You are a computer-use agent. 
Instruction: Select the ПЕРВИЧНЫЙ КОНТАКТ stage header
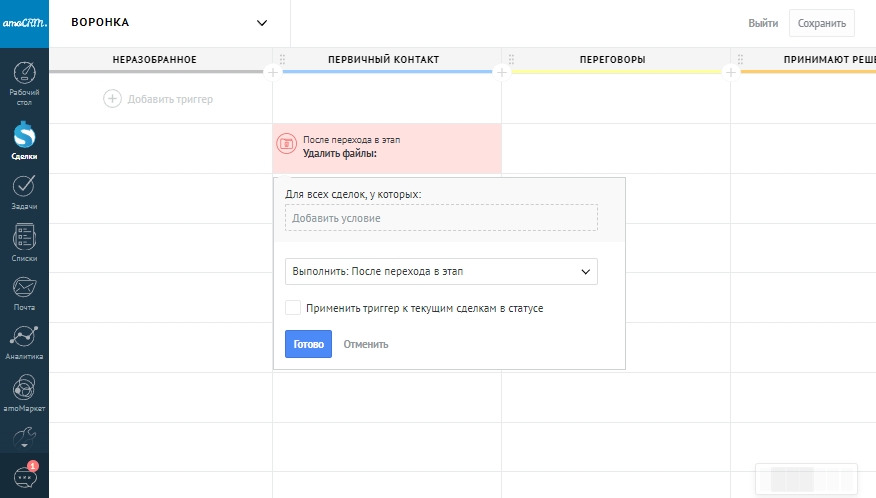pos(383,60)
